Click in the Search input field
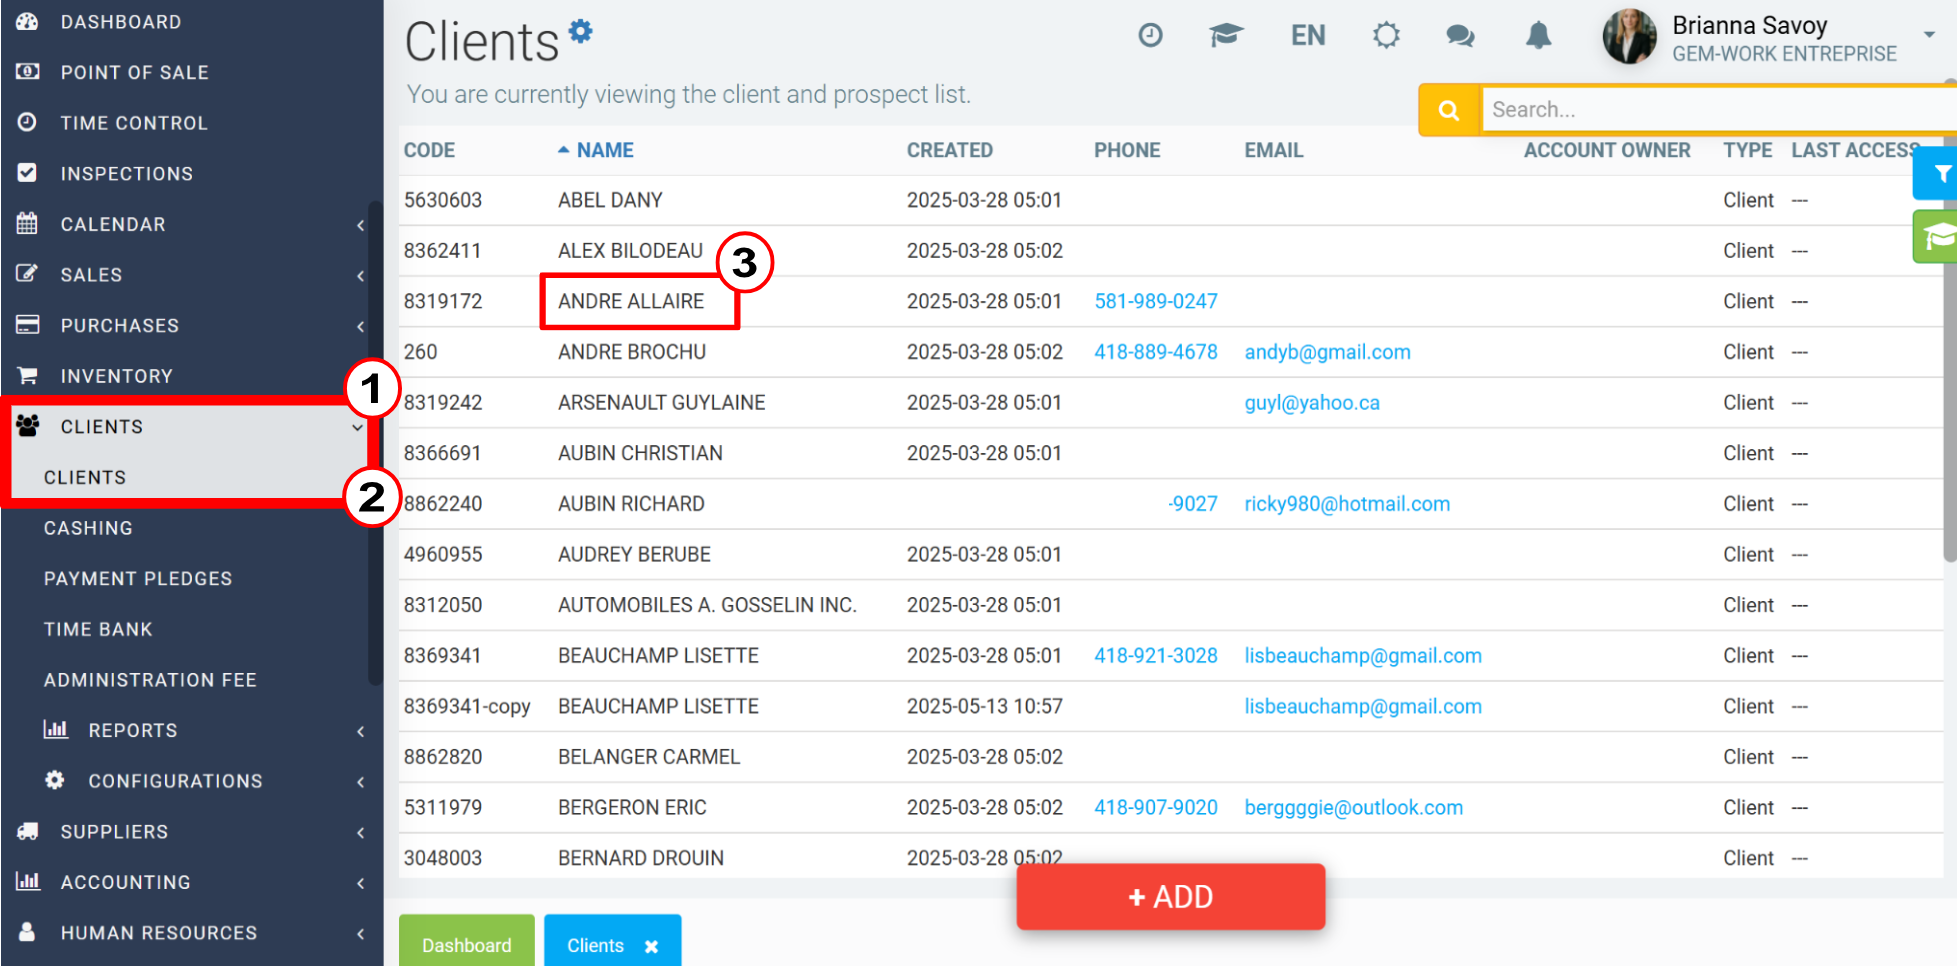Viewport: 1957px width, 966px height. pyautogui.click(x=1718, y=110)
